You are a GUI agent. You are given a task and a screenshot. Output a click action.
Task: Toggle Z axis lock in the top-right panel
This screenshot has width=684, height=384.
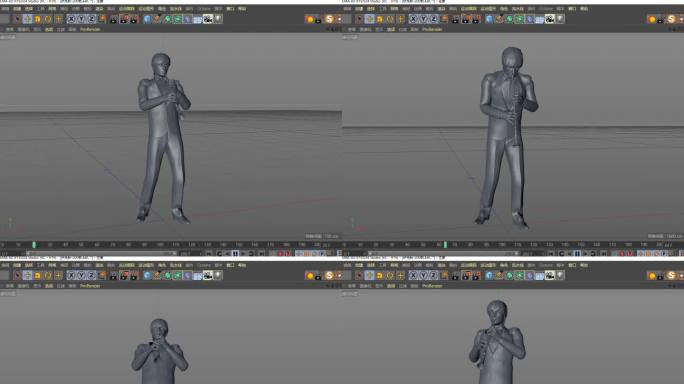pyautogui.click(x=434, y=19)
